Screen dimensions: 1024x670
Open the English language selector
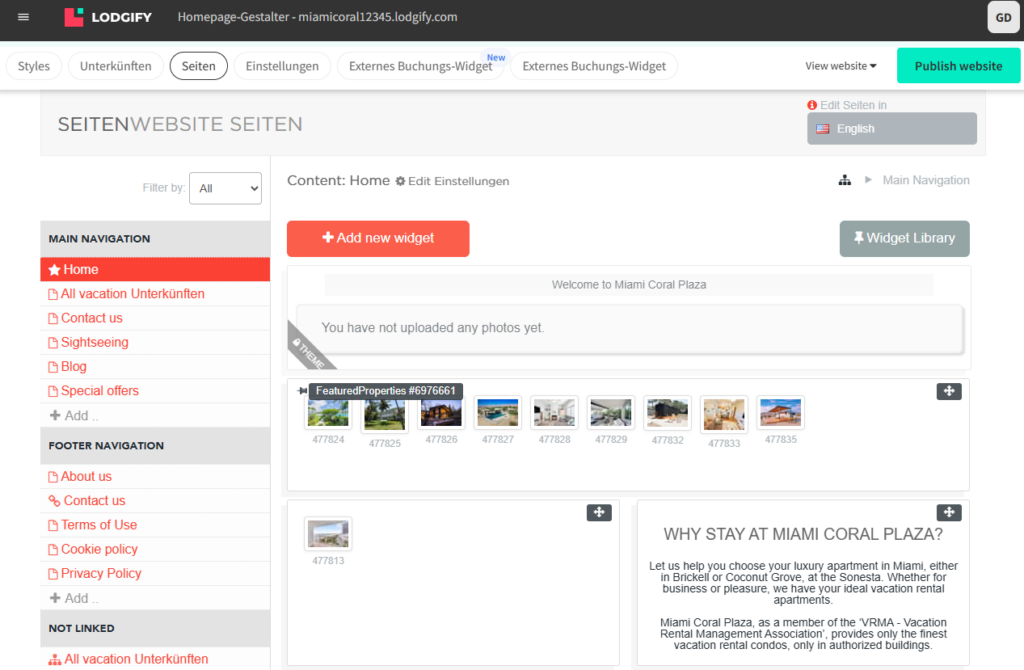[891, 129]
